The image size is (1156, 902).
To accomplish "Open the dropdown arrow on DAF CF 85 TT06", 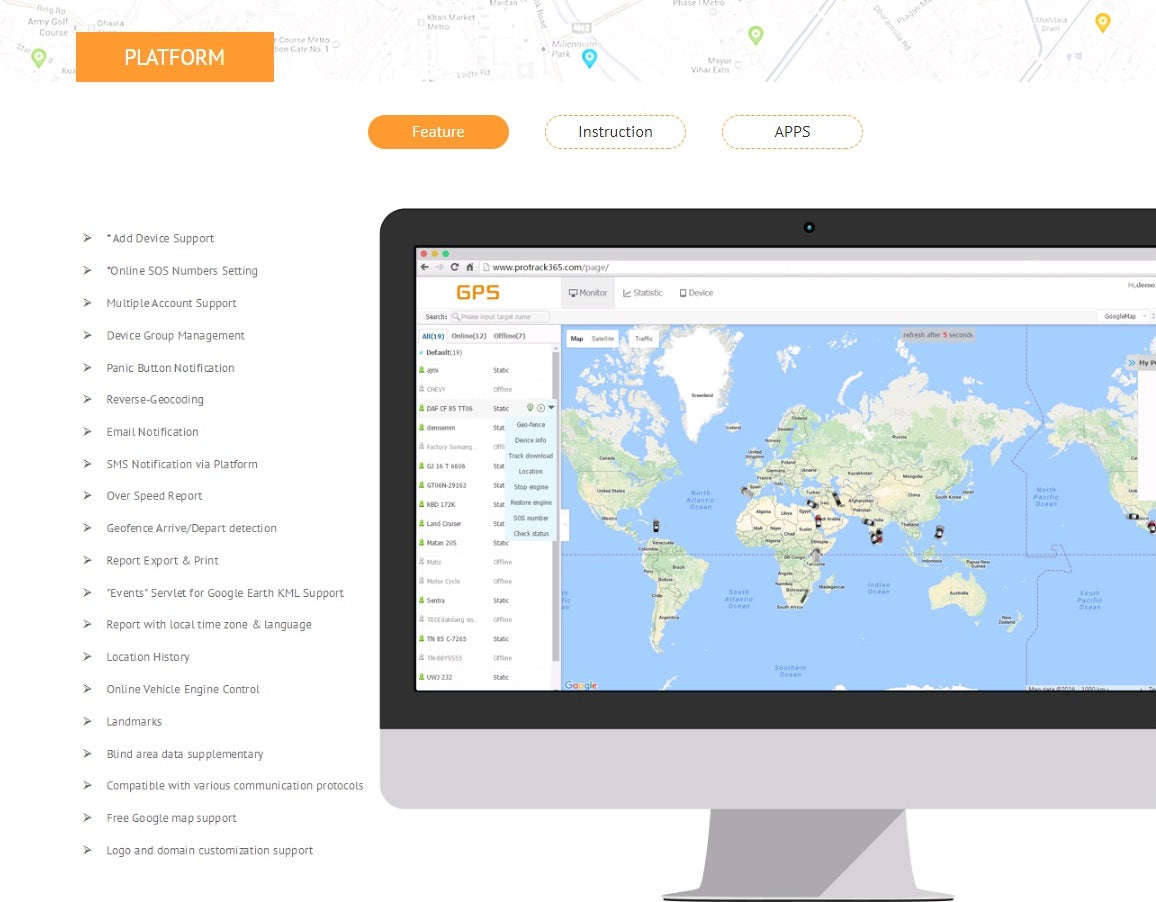I will pos(552,406).
